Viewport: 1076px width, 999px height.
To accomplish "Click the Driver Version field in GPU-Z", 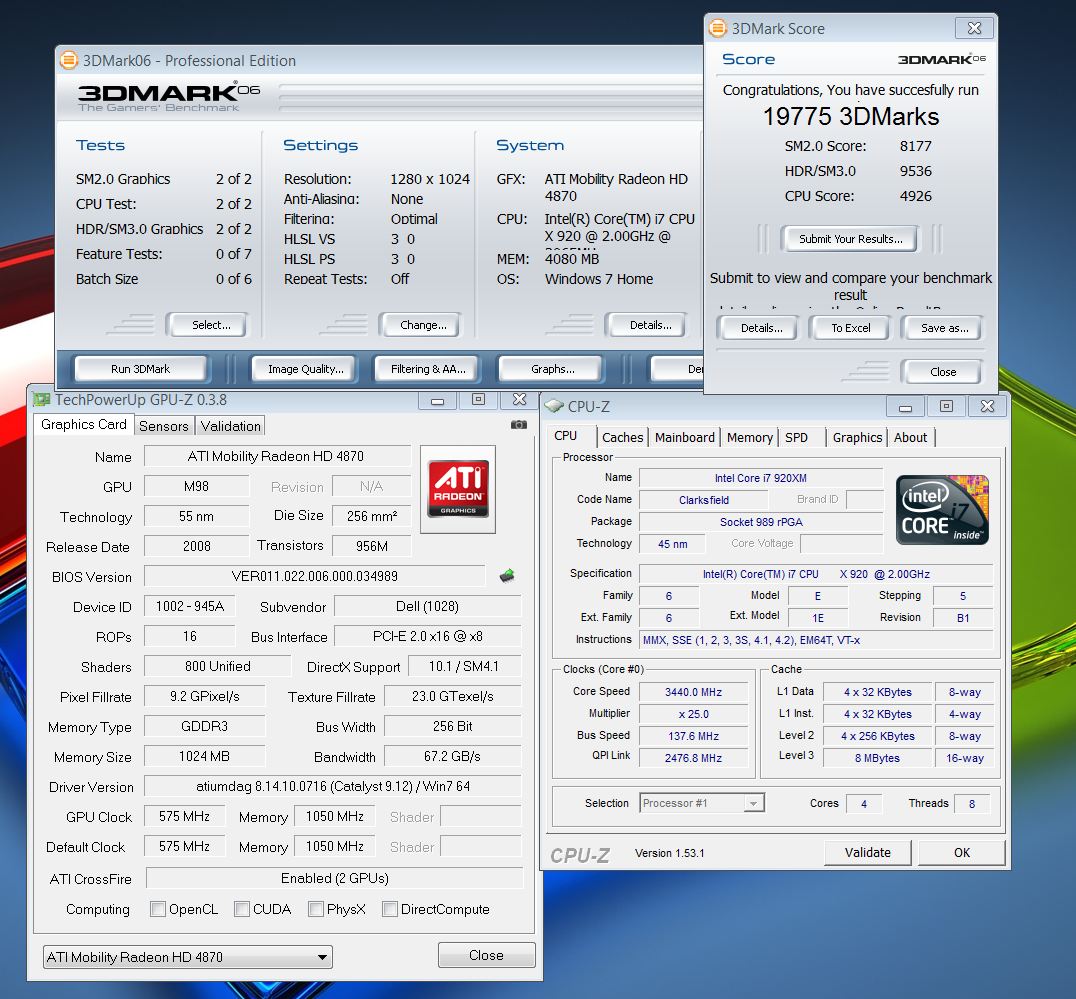I will pos(333,786).
